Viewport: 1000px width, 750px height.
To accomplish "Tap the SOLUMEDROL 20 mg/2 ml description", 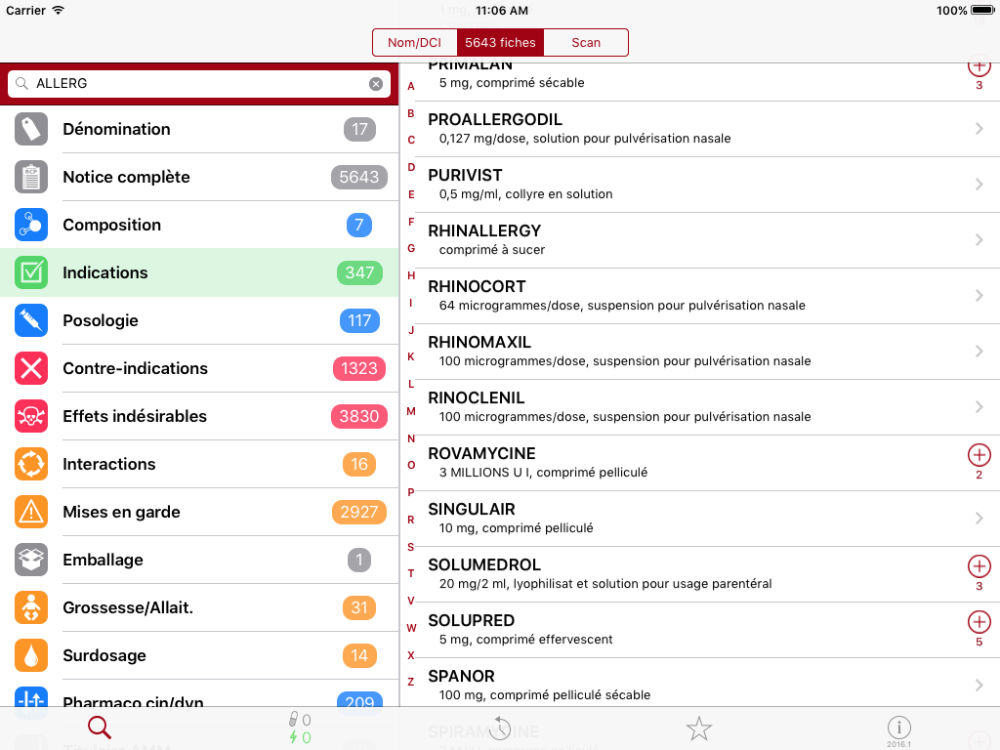I will click(x=605, y=584).
